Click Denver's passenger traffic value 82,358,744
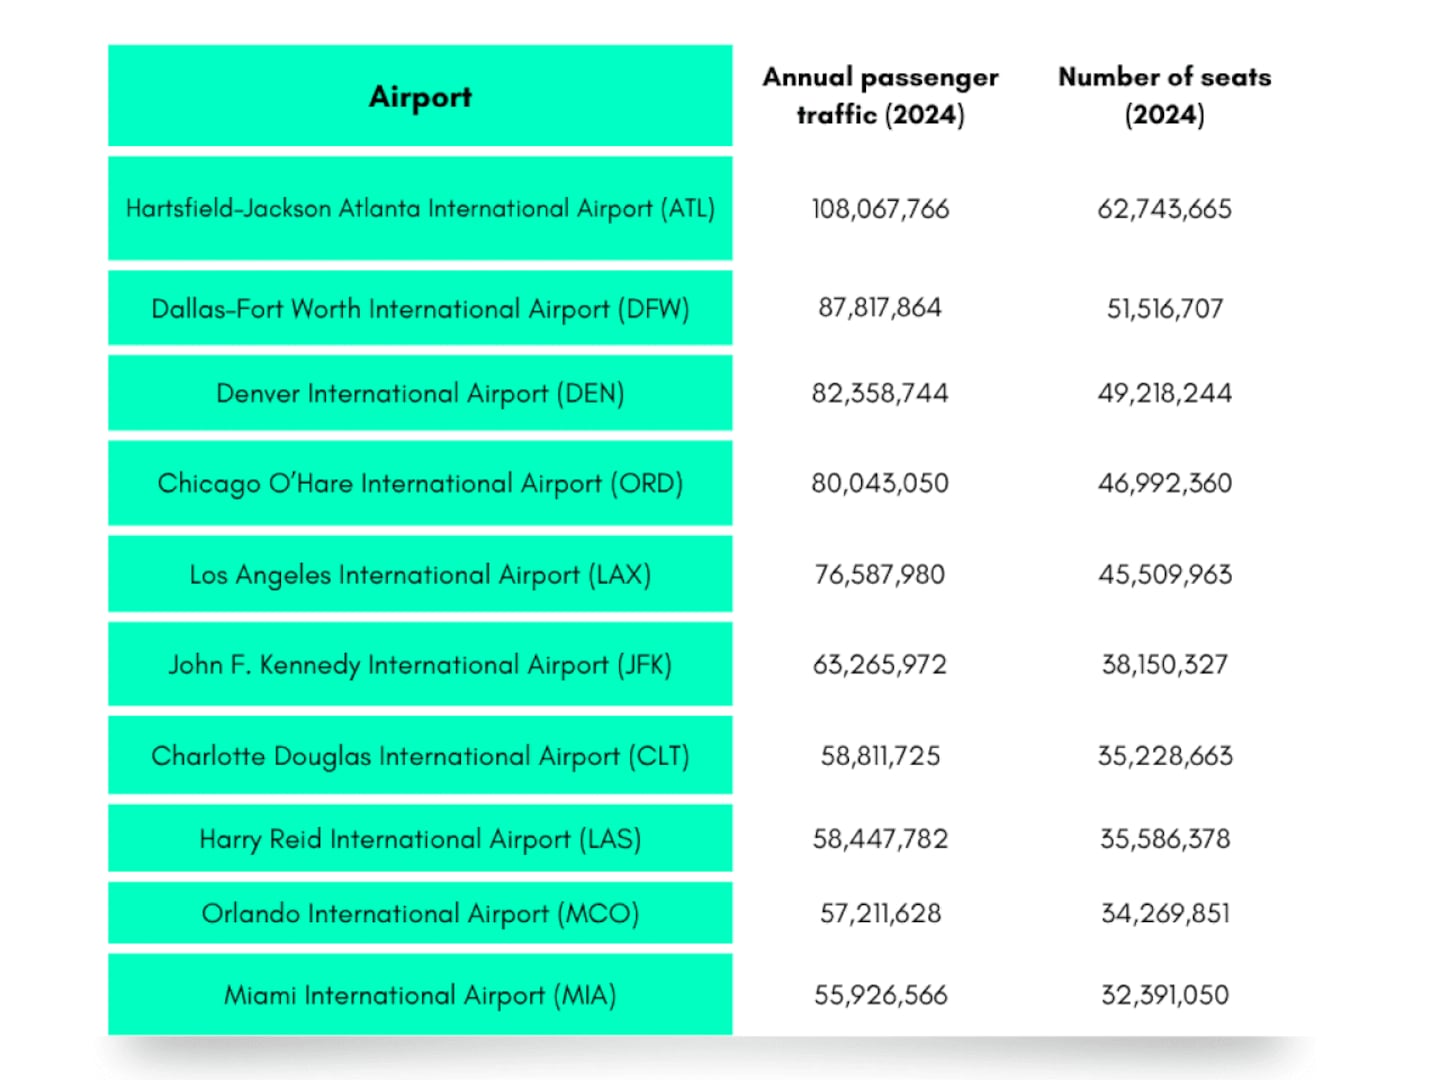This screenshot has width=1440, height=1080. point(880,393)
